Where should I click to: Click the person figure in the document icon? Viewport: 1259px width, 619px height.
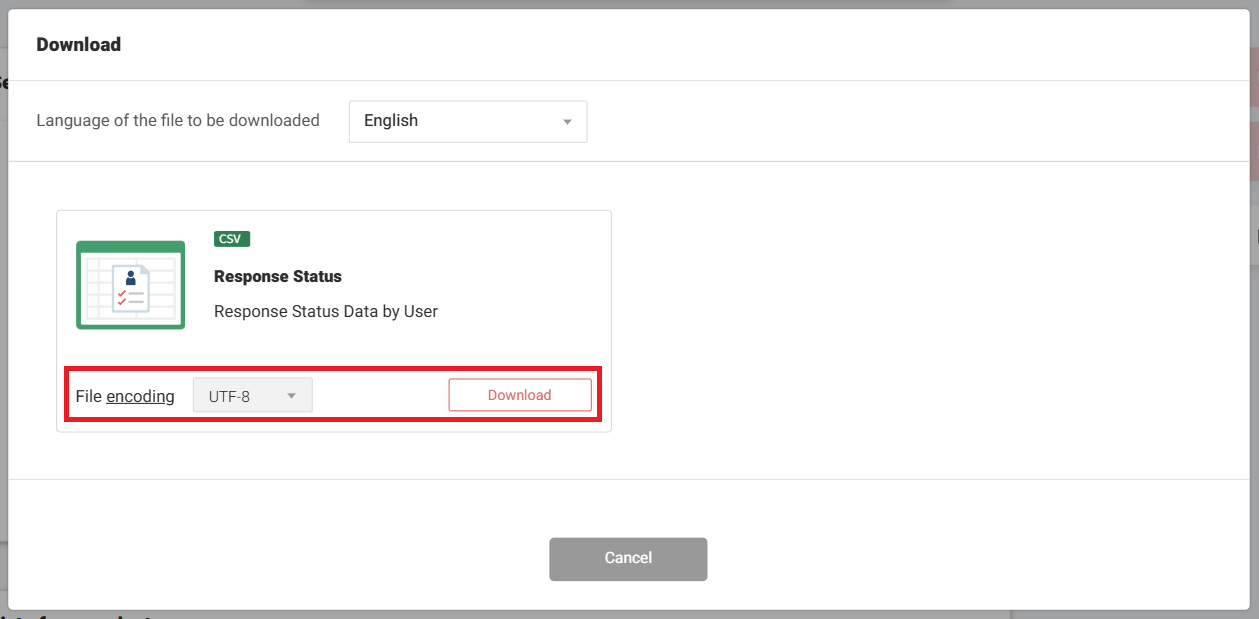(x=131, y=277)
